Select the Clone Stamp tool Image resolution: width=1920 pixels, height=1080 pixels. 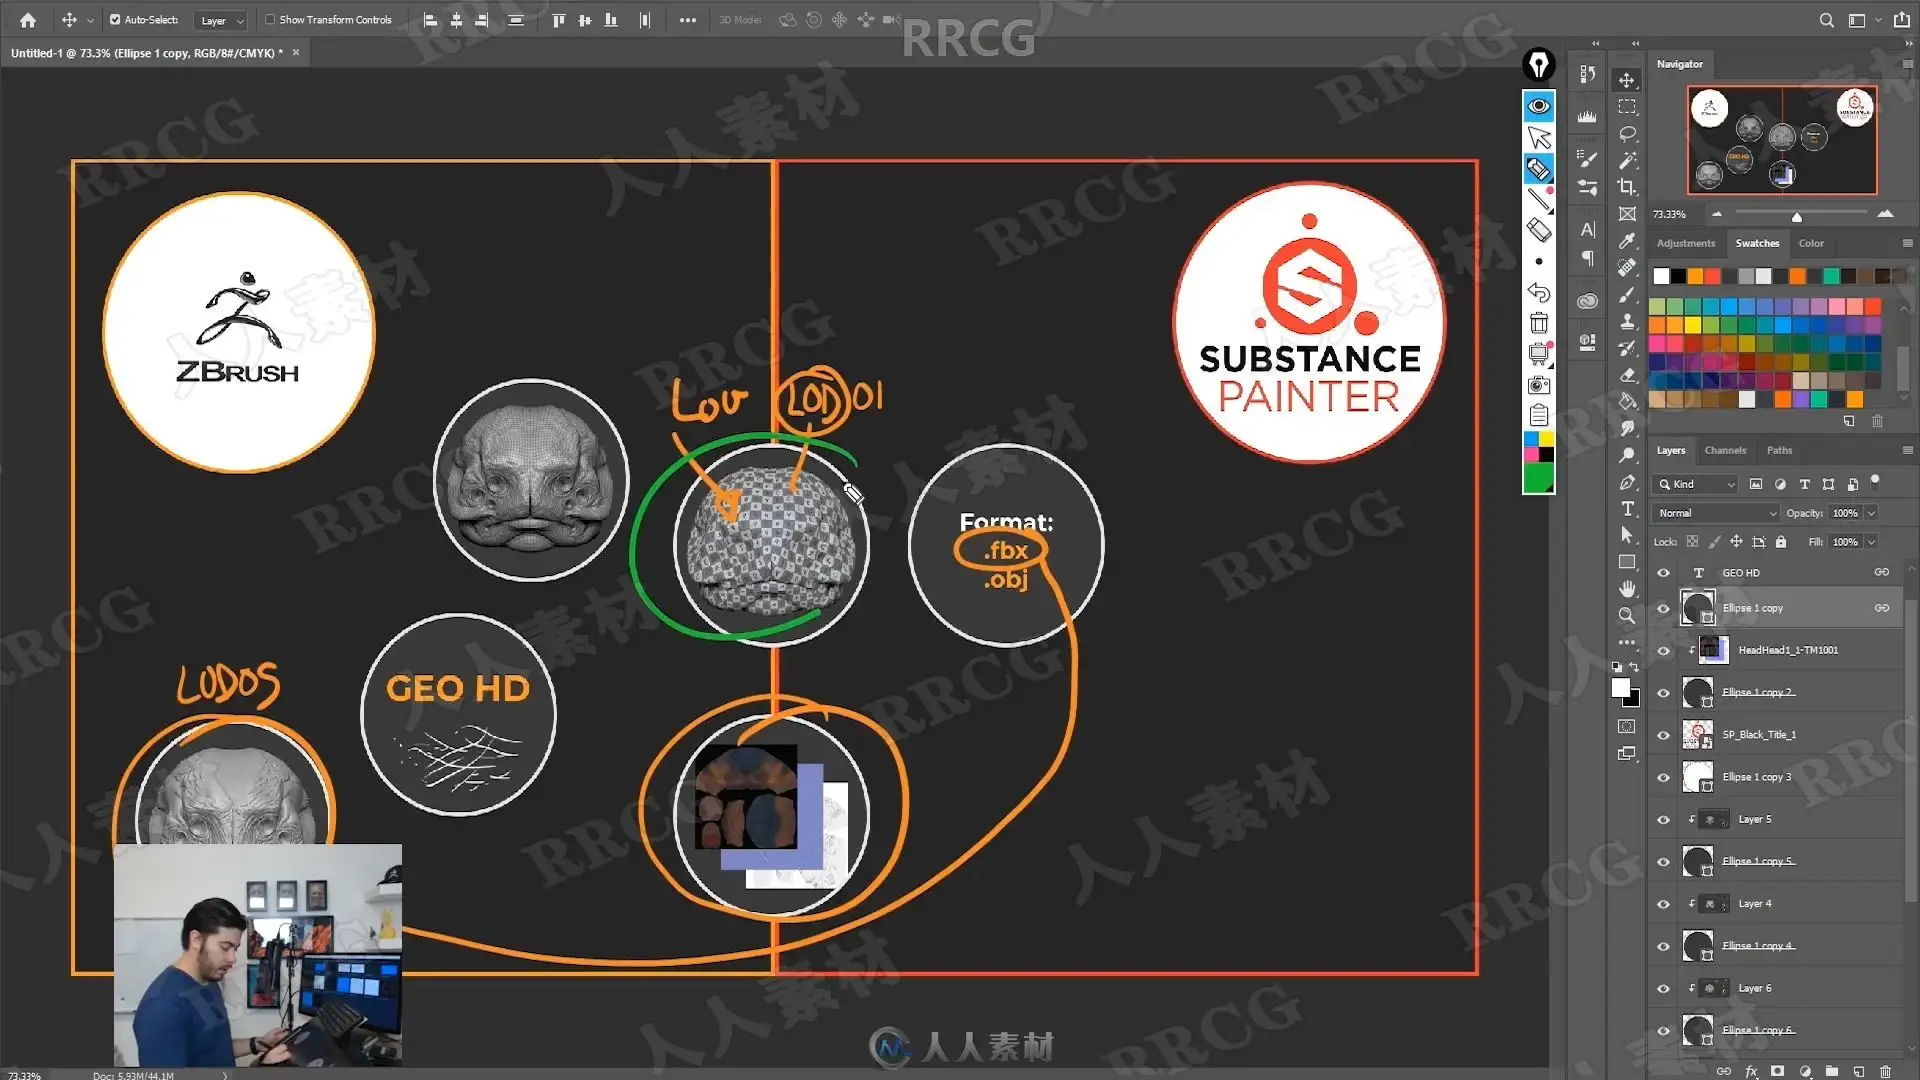point(1627,321)
